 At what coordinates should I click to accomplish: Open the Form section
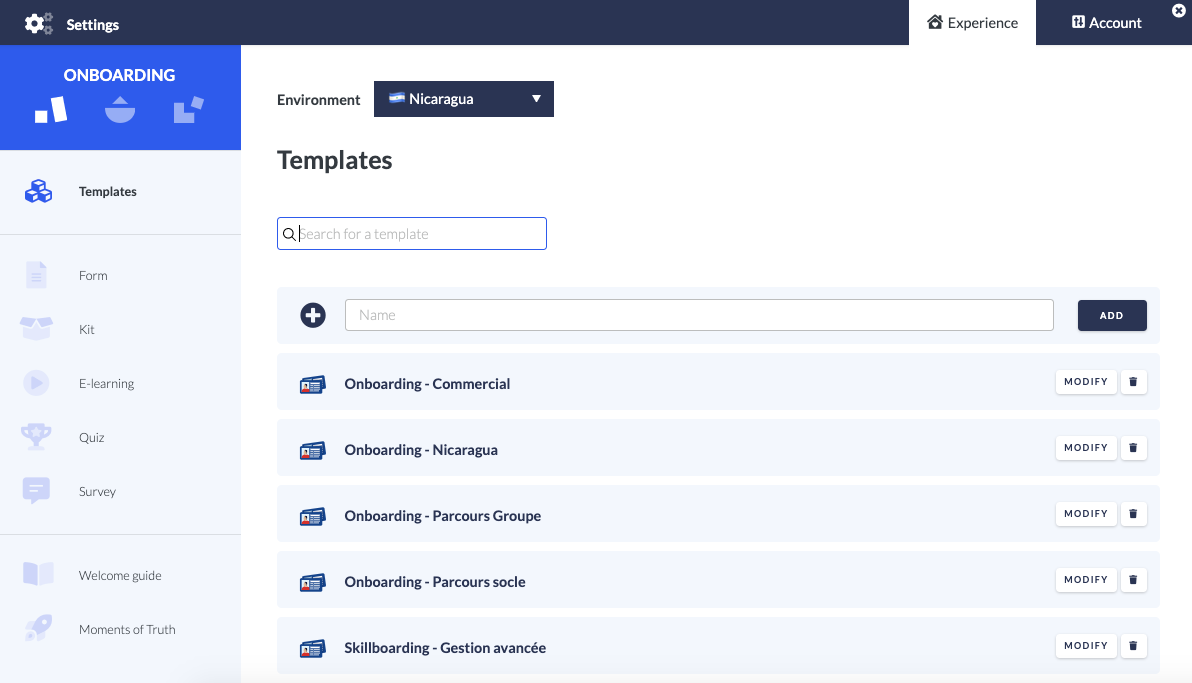click(93, 275)
